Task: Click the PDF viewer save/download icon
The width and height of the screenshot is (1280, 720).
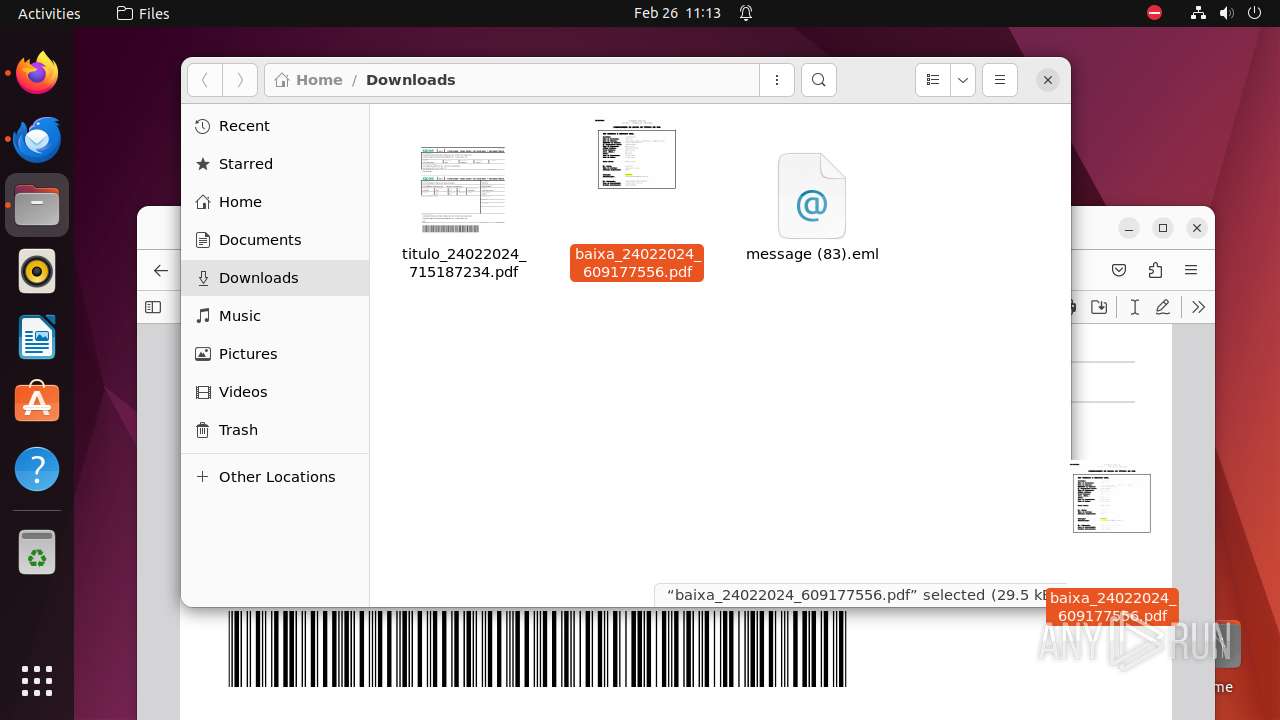Action: [x=1099, y=307]
